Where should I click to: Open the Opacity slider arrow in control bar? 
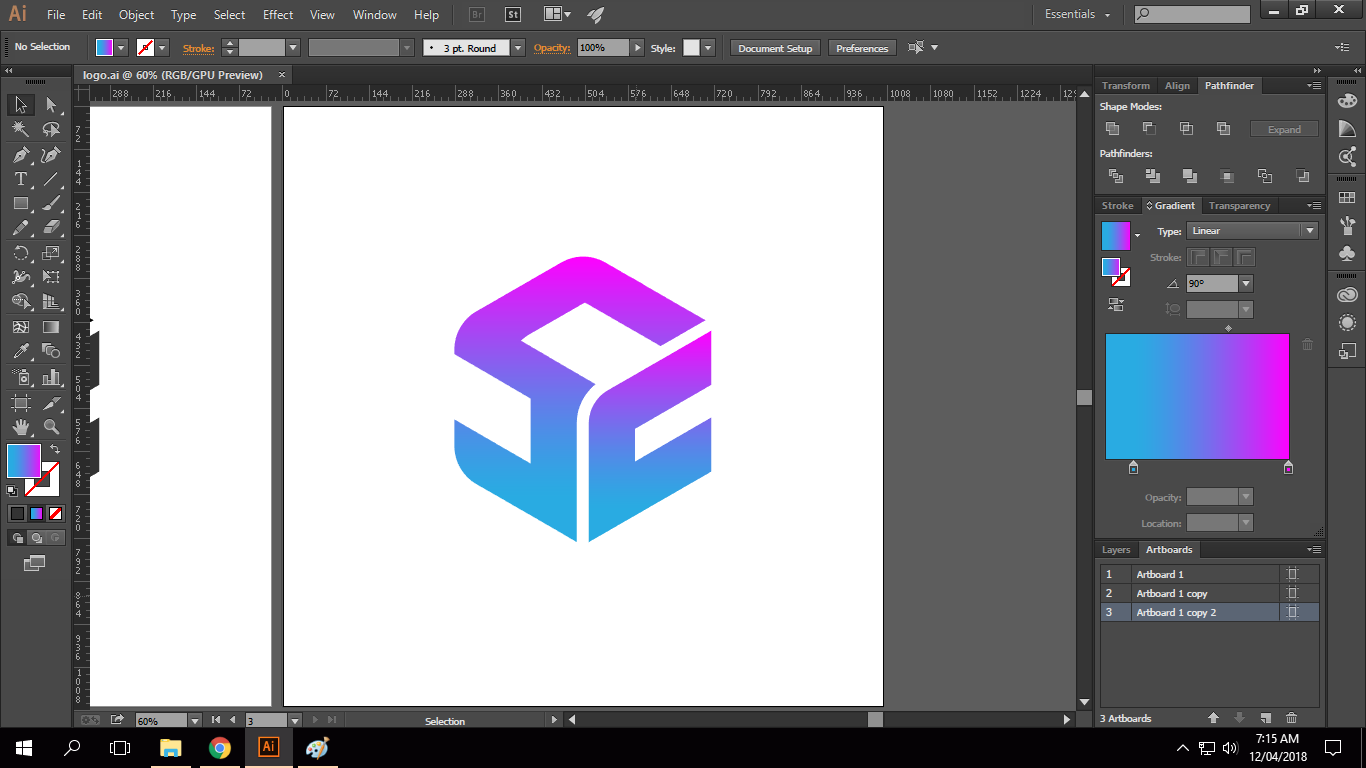637,48
